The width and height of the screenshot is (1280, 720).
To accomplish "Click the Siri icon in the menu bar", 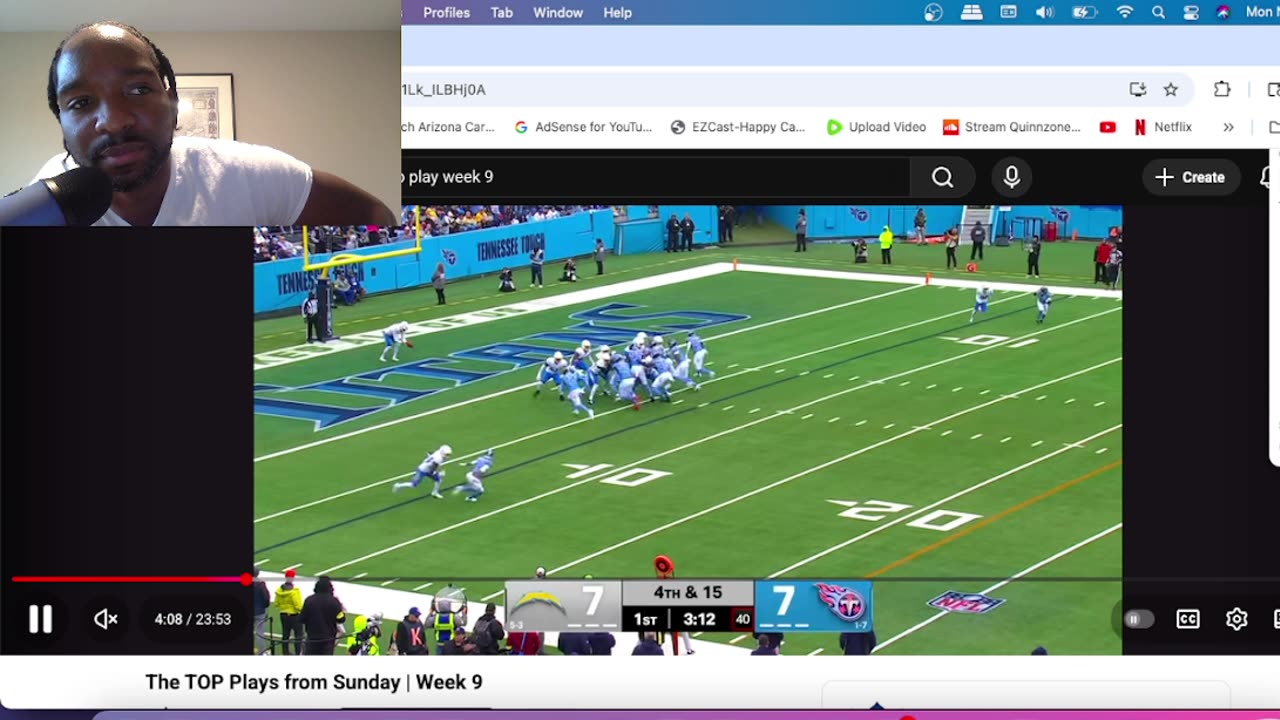I will pos(1223,12).
